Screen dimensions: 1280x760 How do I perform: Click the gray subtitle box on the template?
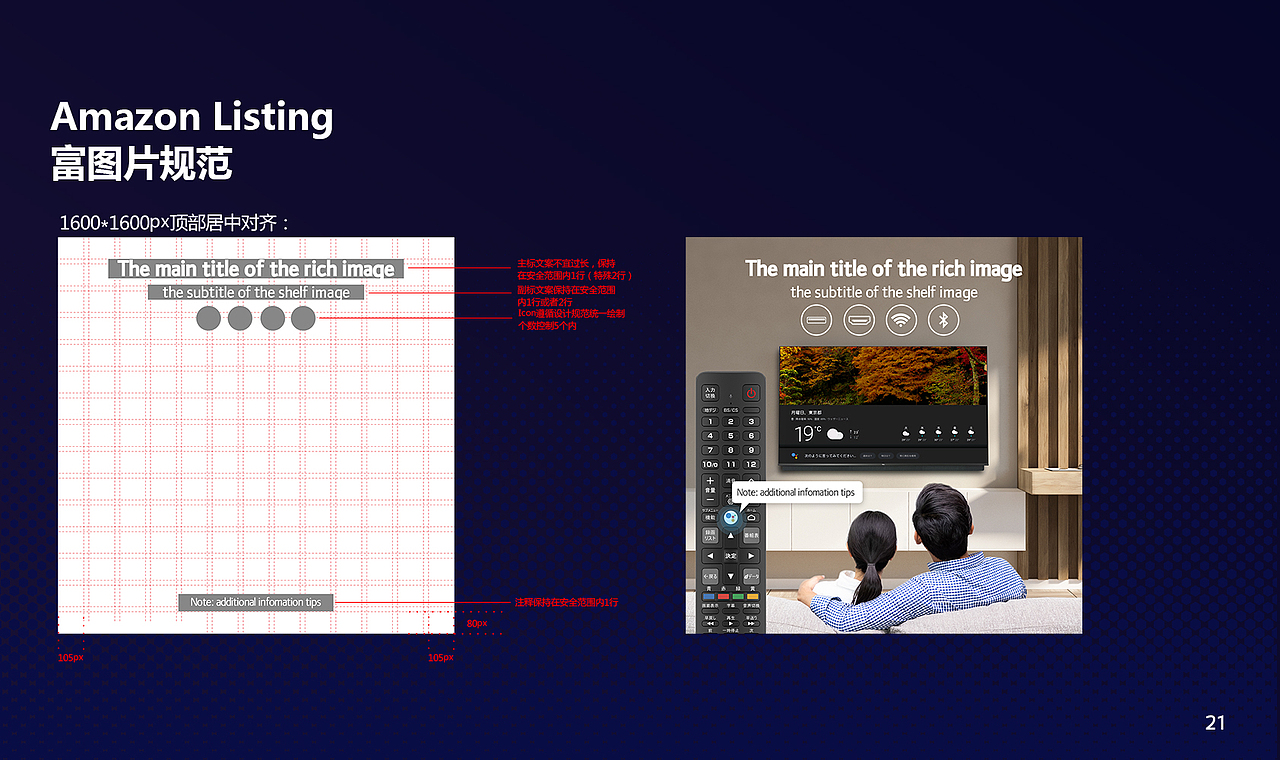(256, 292)
